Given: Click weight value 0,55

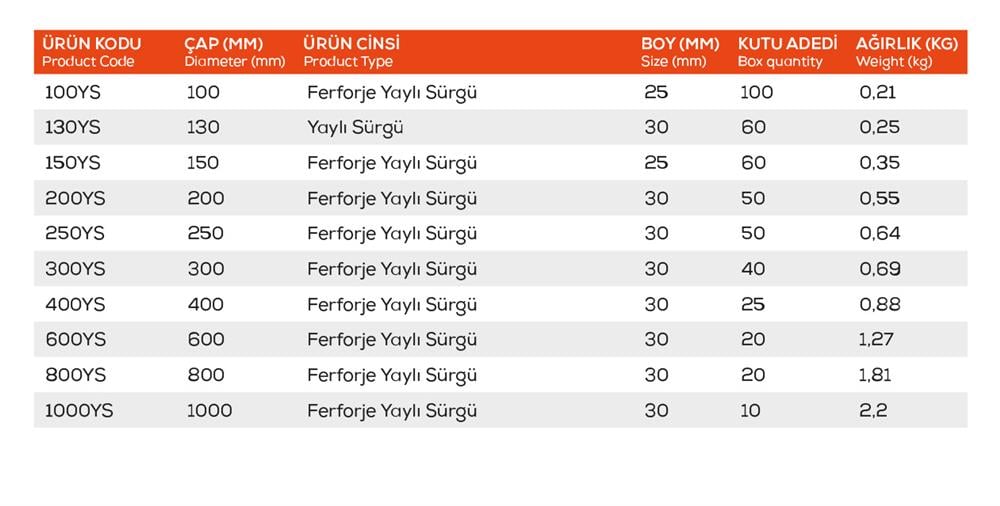Looking at the screenshot, I should click(x=880, y=198).
